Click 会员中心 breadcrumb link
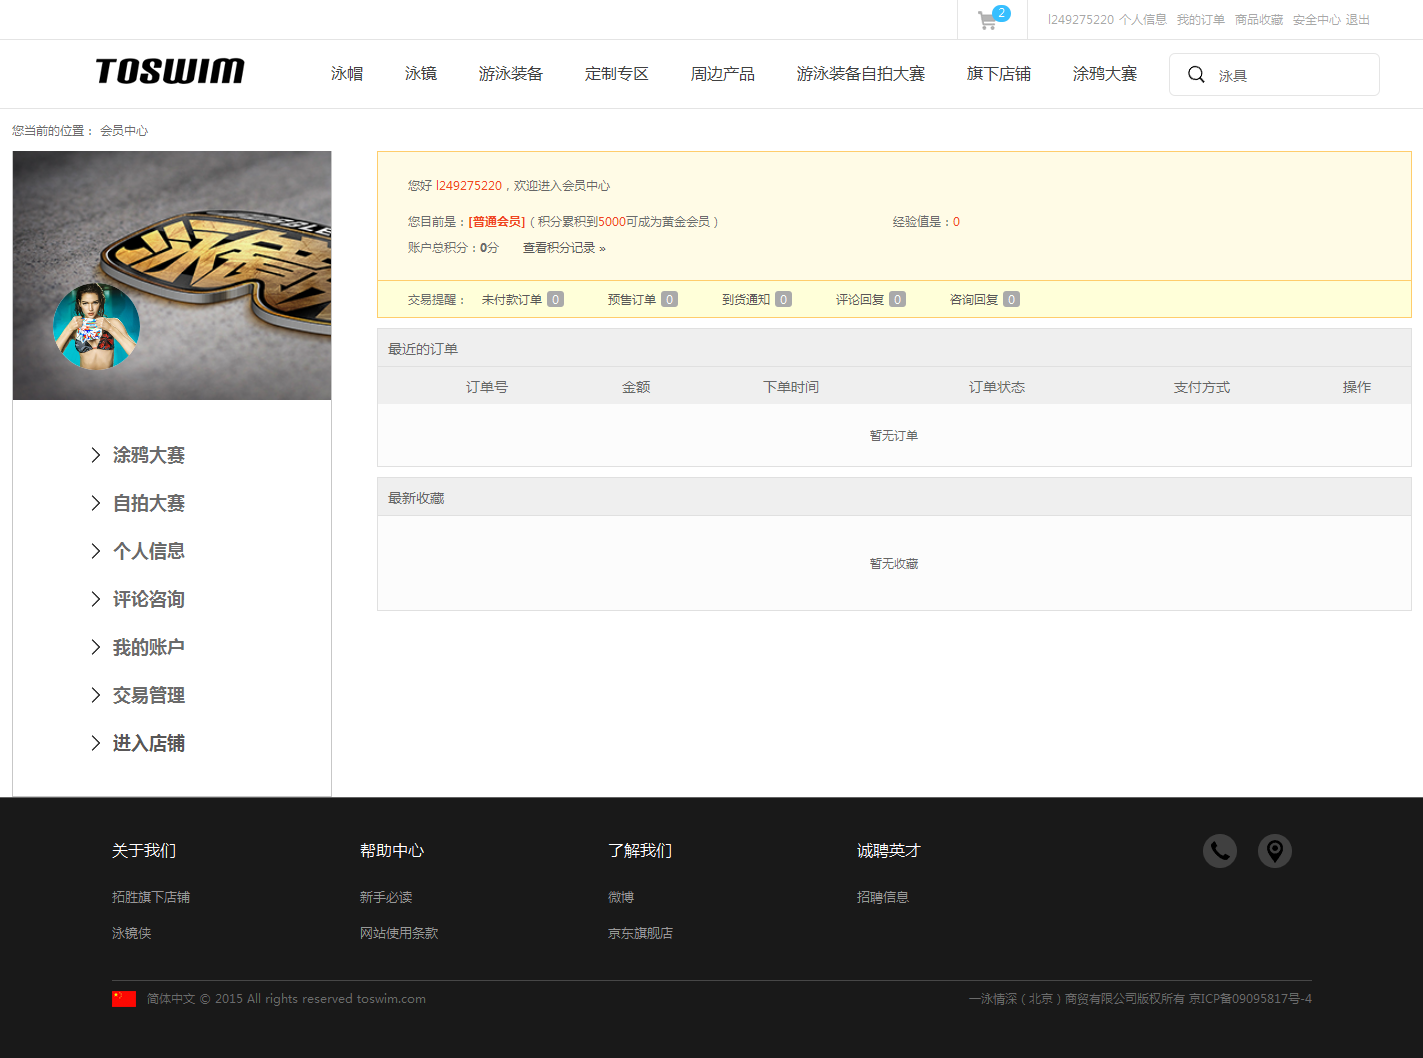The image size is (1423, 1058). pyautogui.click(x=124, y=131)
